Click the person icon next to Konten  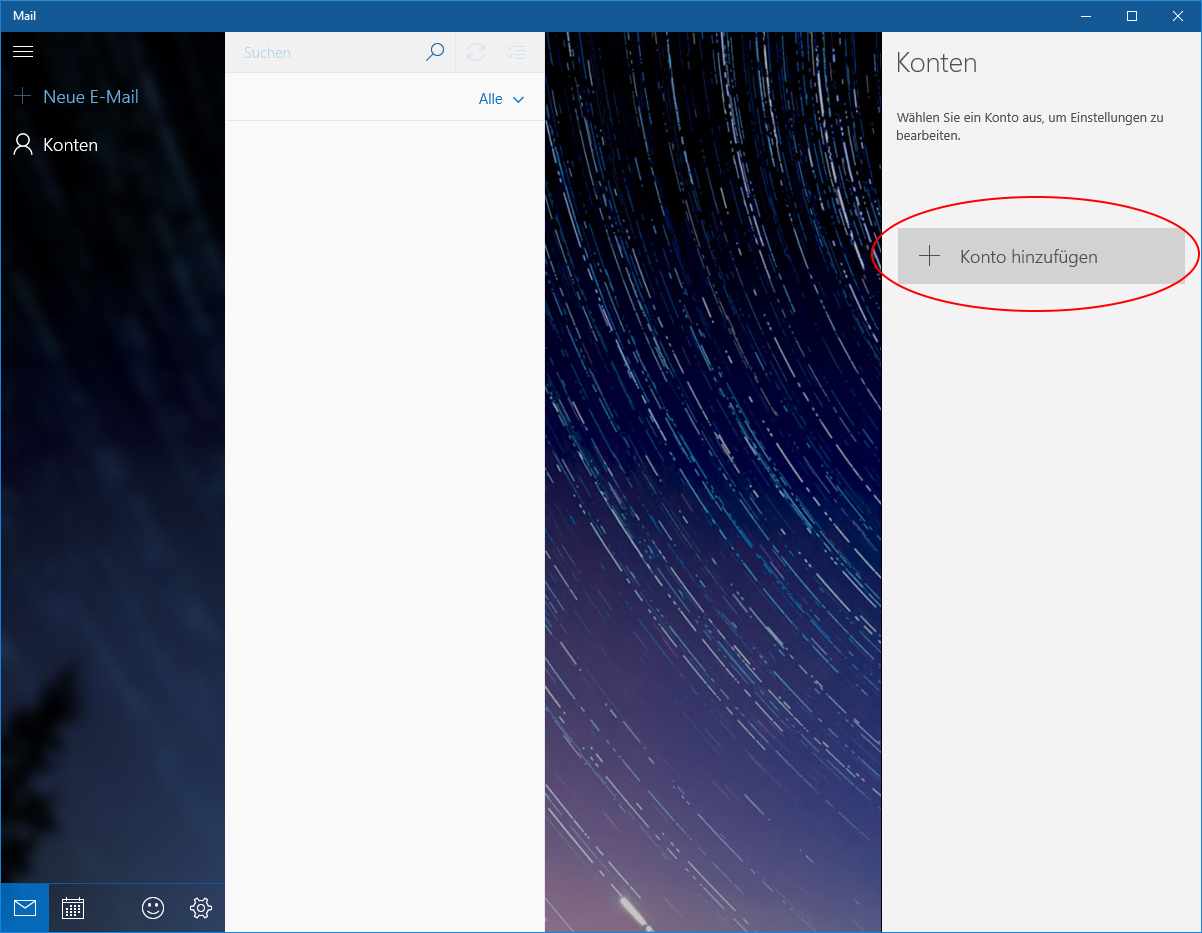(22, 145)
